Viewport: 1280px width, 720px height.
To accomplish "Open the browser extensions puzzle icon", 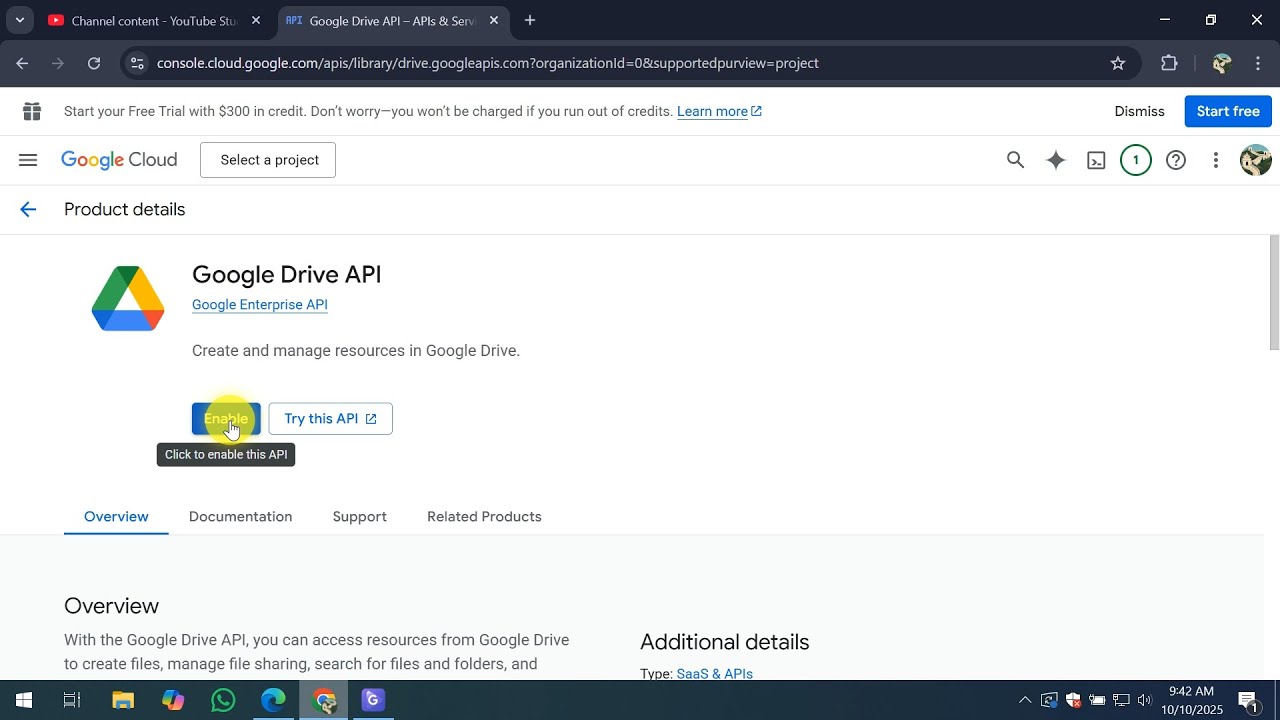I will click(x=1169, y=63).
